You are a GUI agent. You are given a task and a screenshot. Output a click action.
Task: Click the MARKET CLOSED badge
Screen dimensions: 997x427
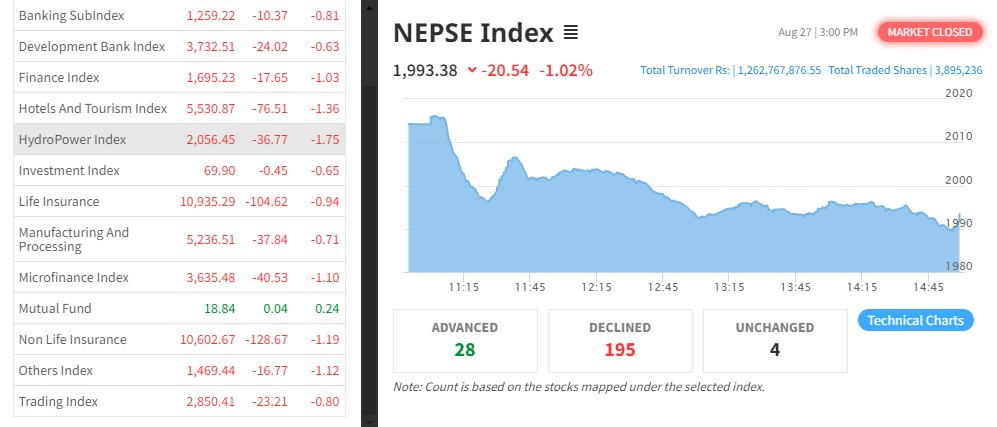929,32
